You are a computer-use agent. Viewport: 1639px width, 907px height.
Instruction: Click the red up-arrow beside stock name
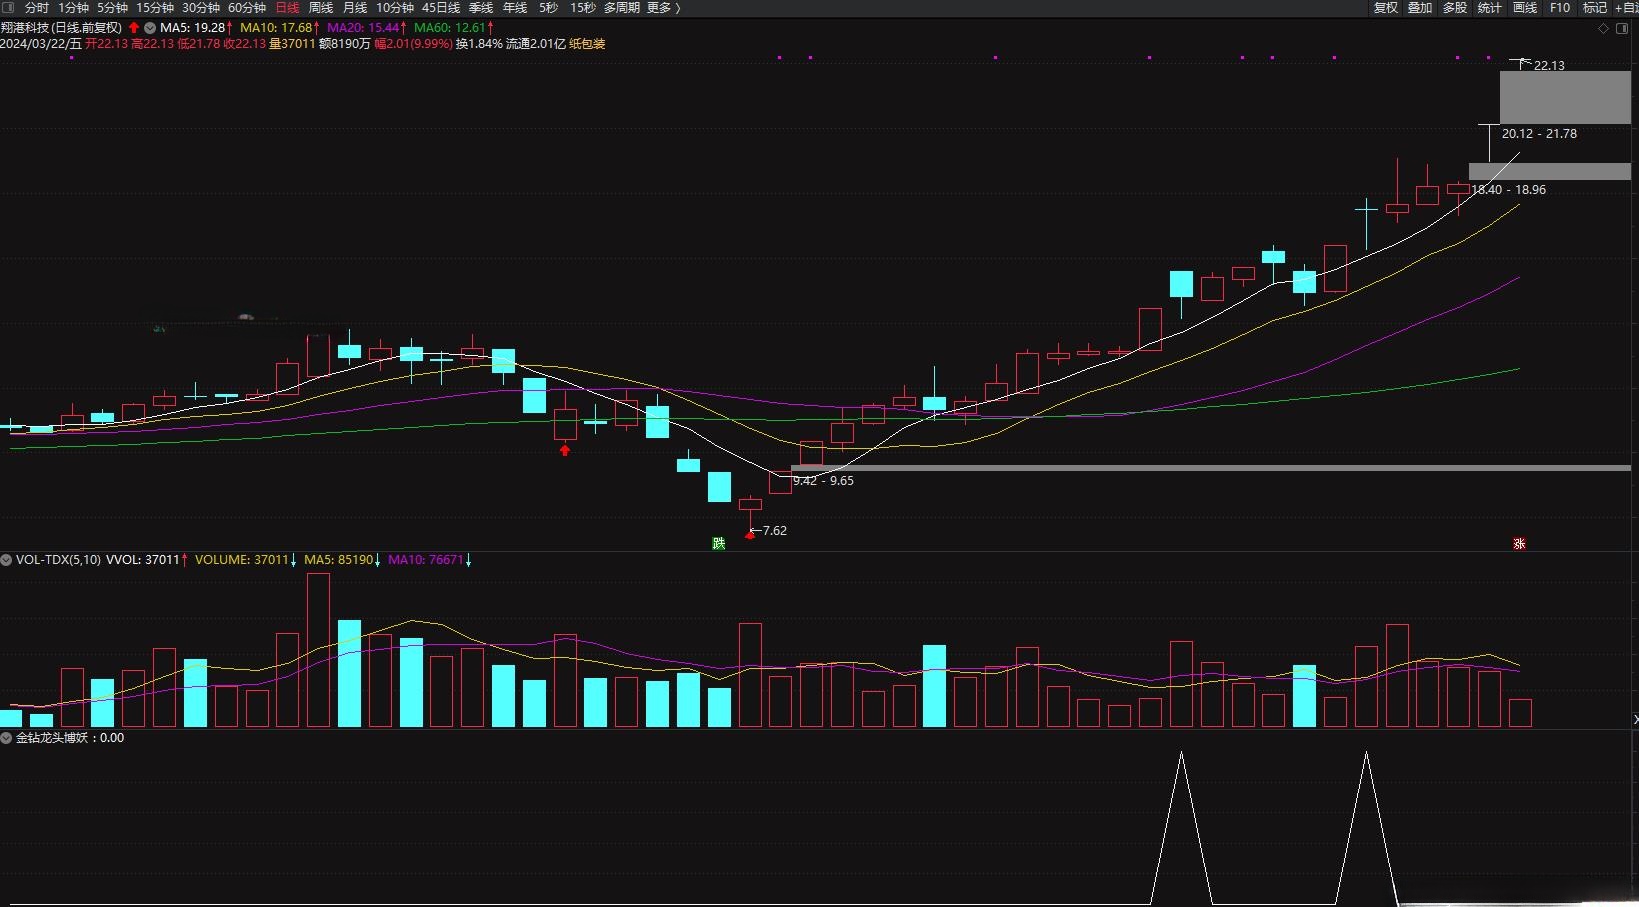coord(134,28)
